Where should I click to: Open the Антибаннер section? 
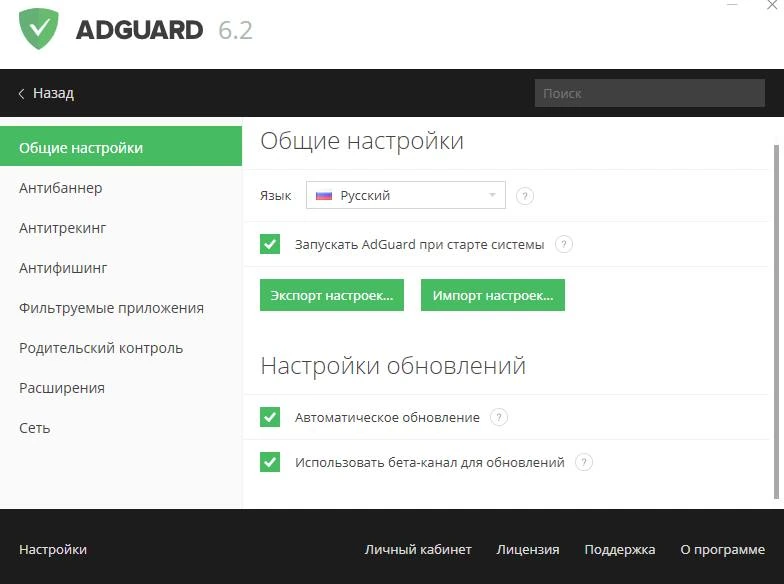(x=60, y=188)
